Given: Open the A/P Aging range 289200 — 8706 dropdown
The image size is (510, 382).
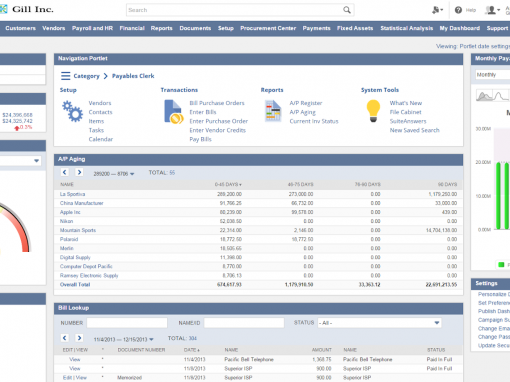Looking at the screenshot, I should click(114, 174).
